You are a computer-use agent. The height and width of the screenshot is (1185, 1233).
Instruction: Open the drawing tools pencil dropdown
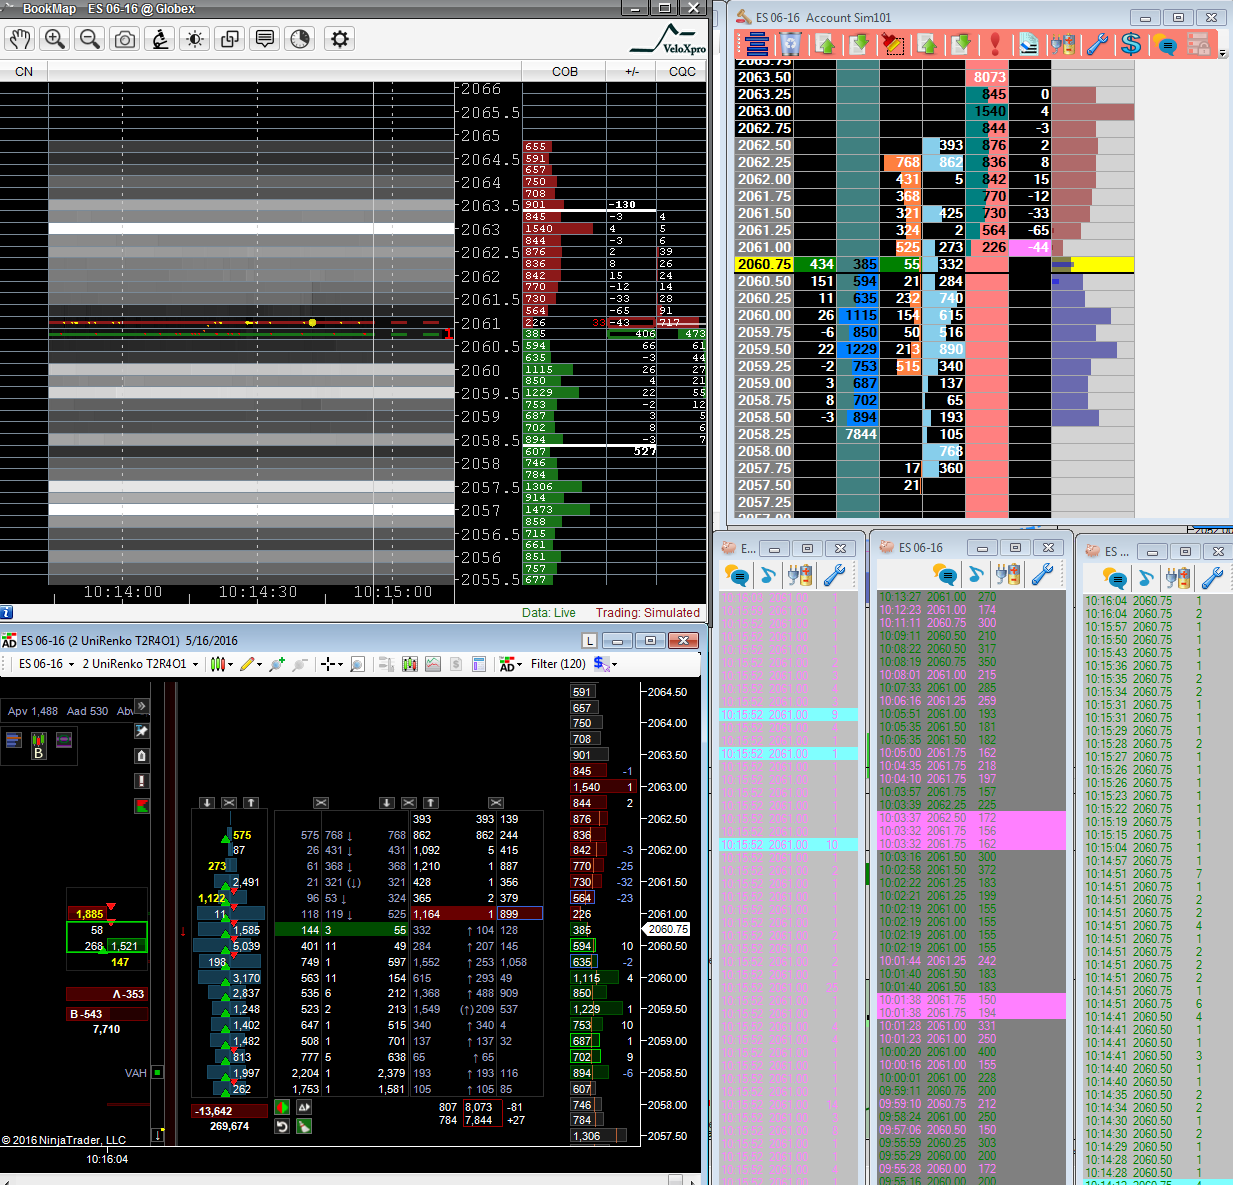point(251,664)
